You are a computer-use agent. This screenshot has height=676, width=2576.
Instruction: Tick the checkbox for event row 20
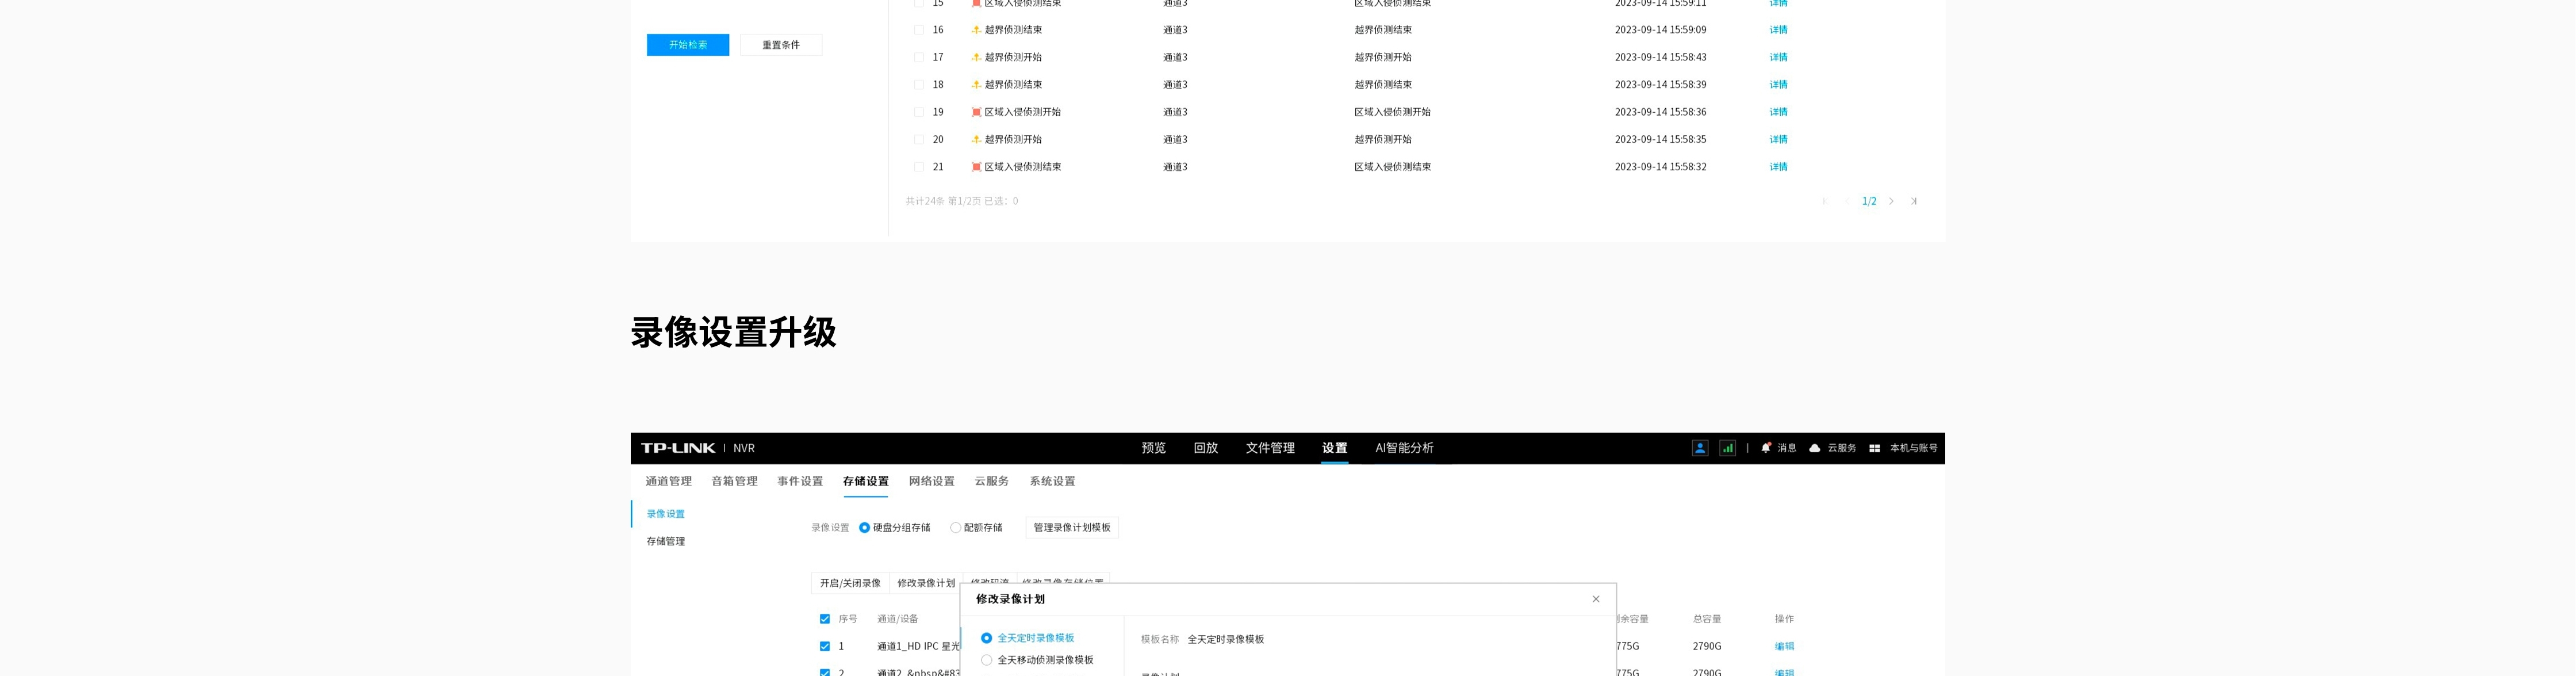point(919,139)
